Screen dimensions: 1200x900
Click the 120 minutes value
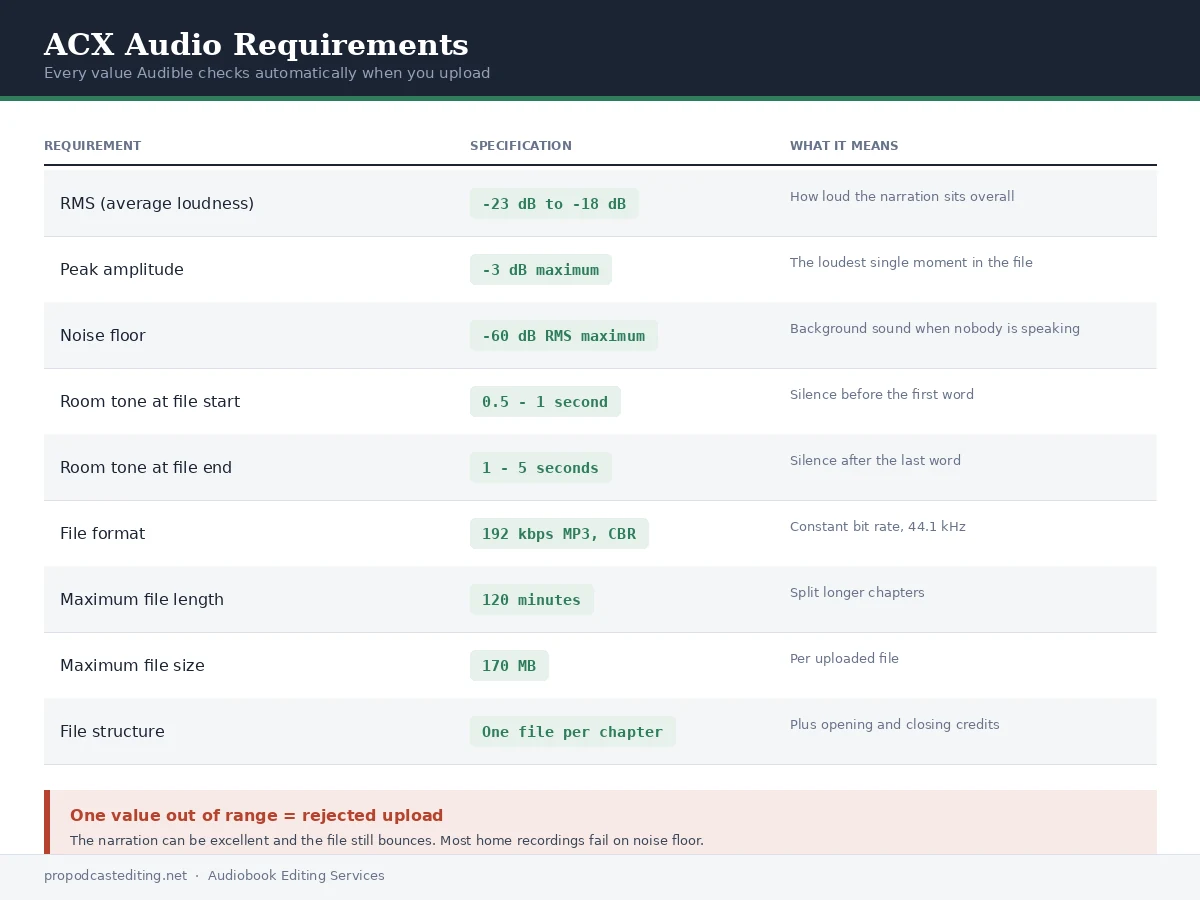531,600
